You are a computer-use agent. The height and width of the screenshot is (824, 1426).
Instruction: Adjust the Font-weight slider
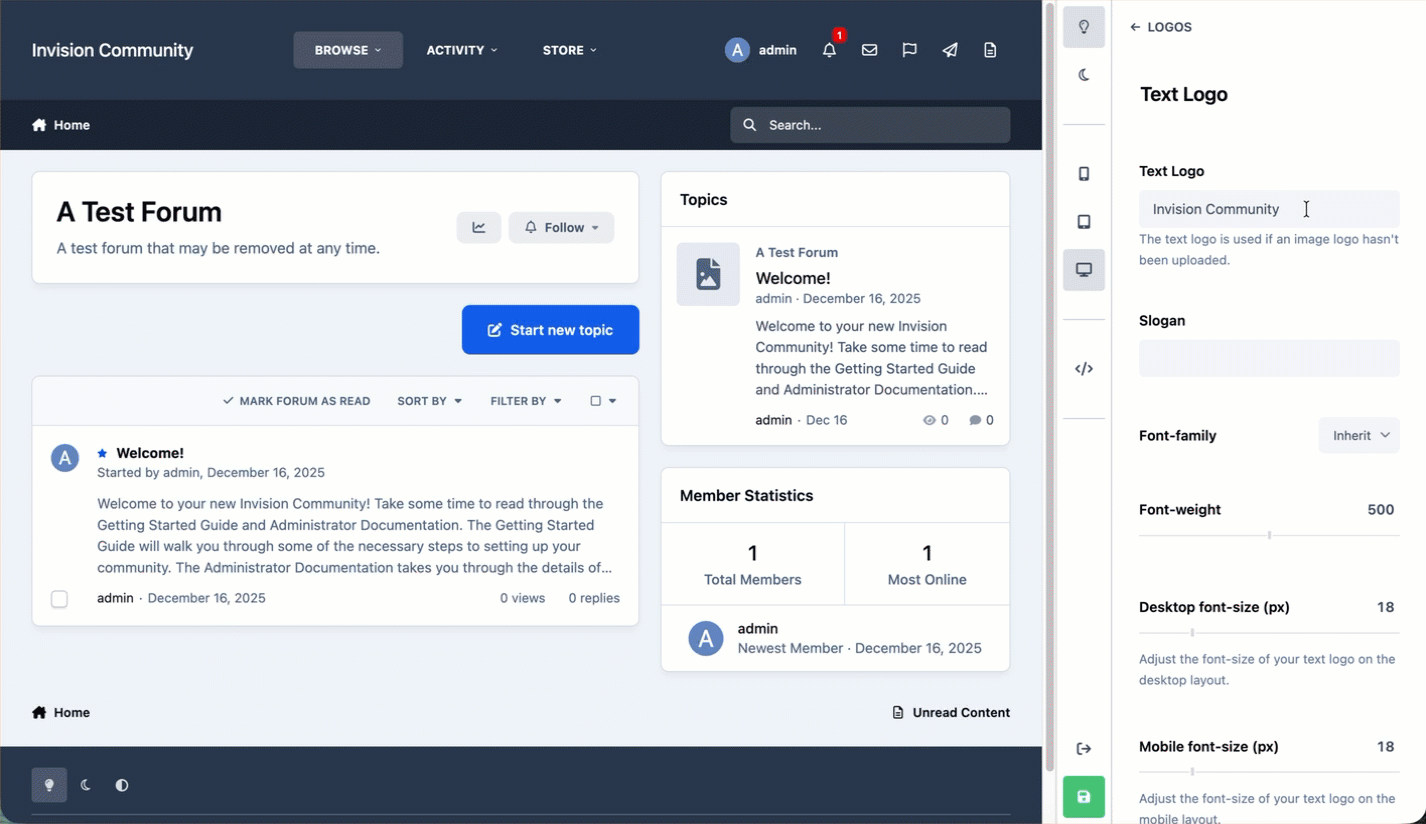[1269, 535]
